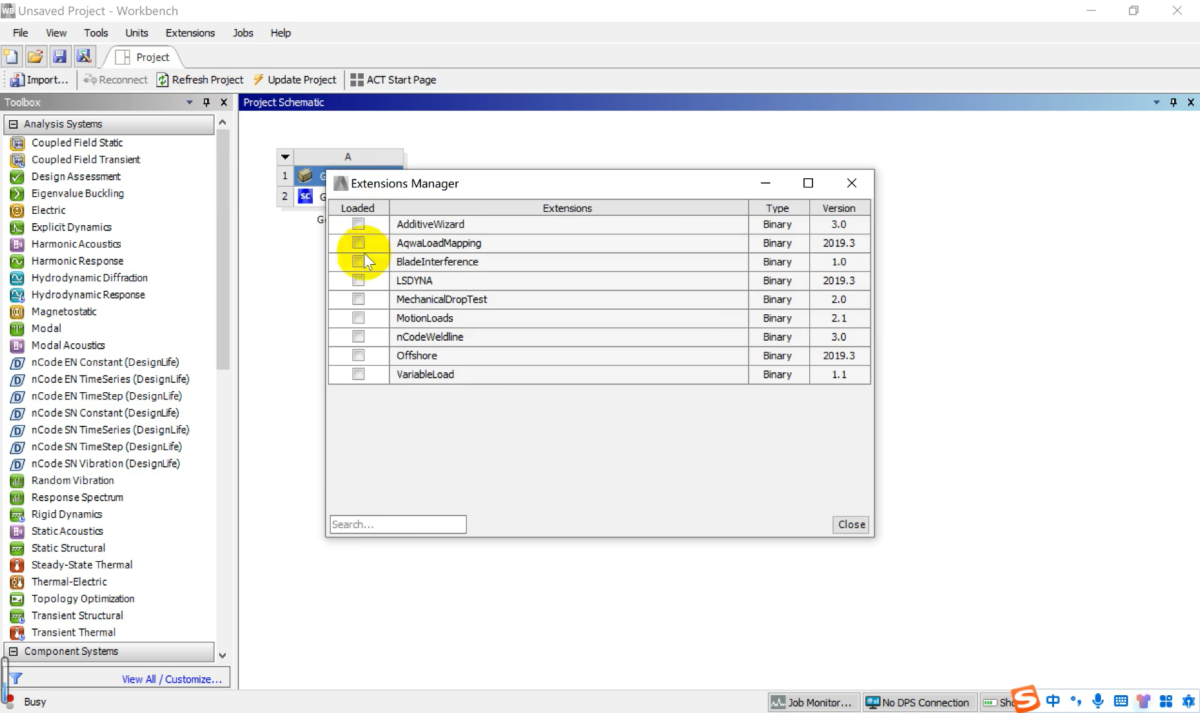Select Random Vibration system
The image size is (1200, 713).
click(x=72, y=480)
